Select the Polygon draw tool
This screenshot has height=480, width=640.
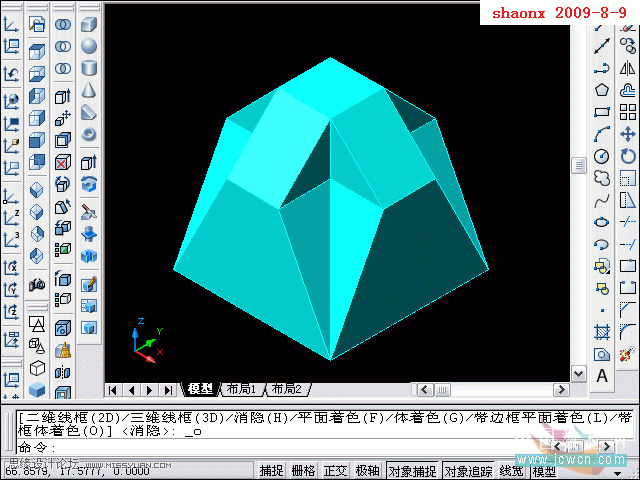(602, 90)
